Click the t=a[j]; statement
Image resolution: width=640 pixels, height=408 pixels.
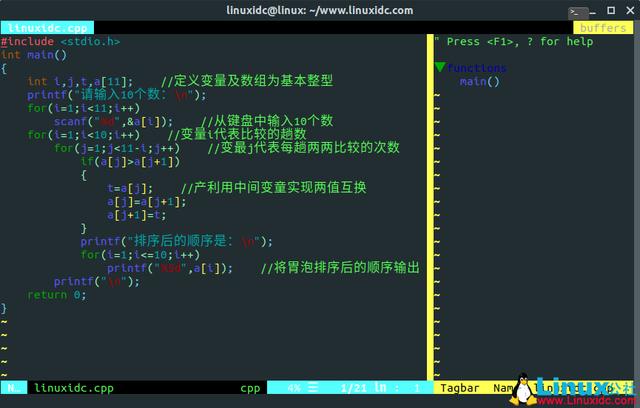click(130, 188)
